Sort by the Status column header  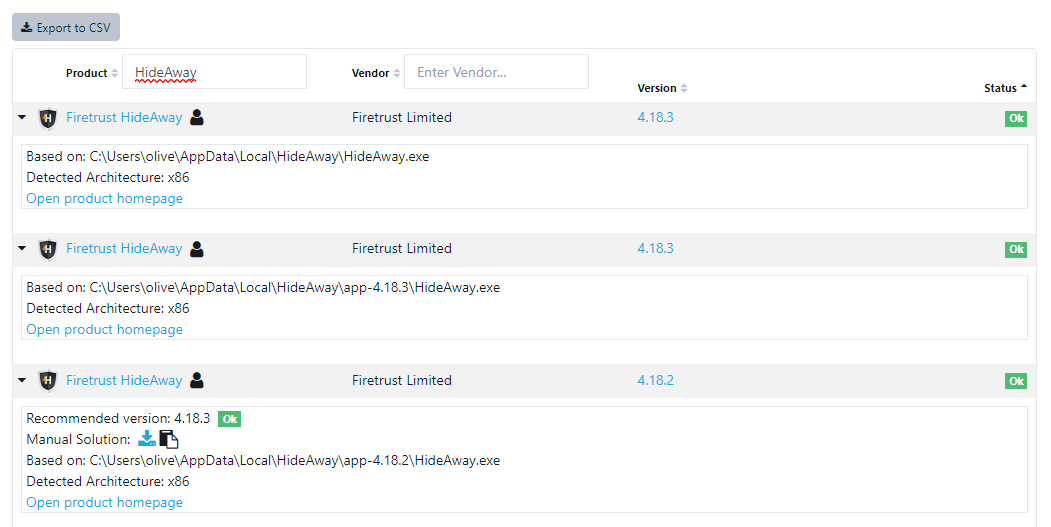1005,88
